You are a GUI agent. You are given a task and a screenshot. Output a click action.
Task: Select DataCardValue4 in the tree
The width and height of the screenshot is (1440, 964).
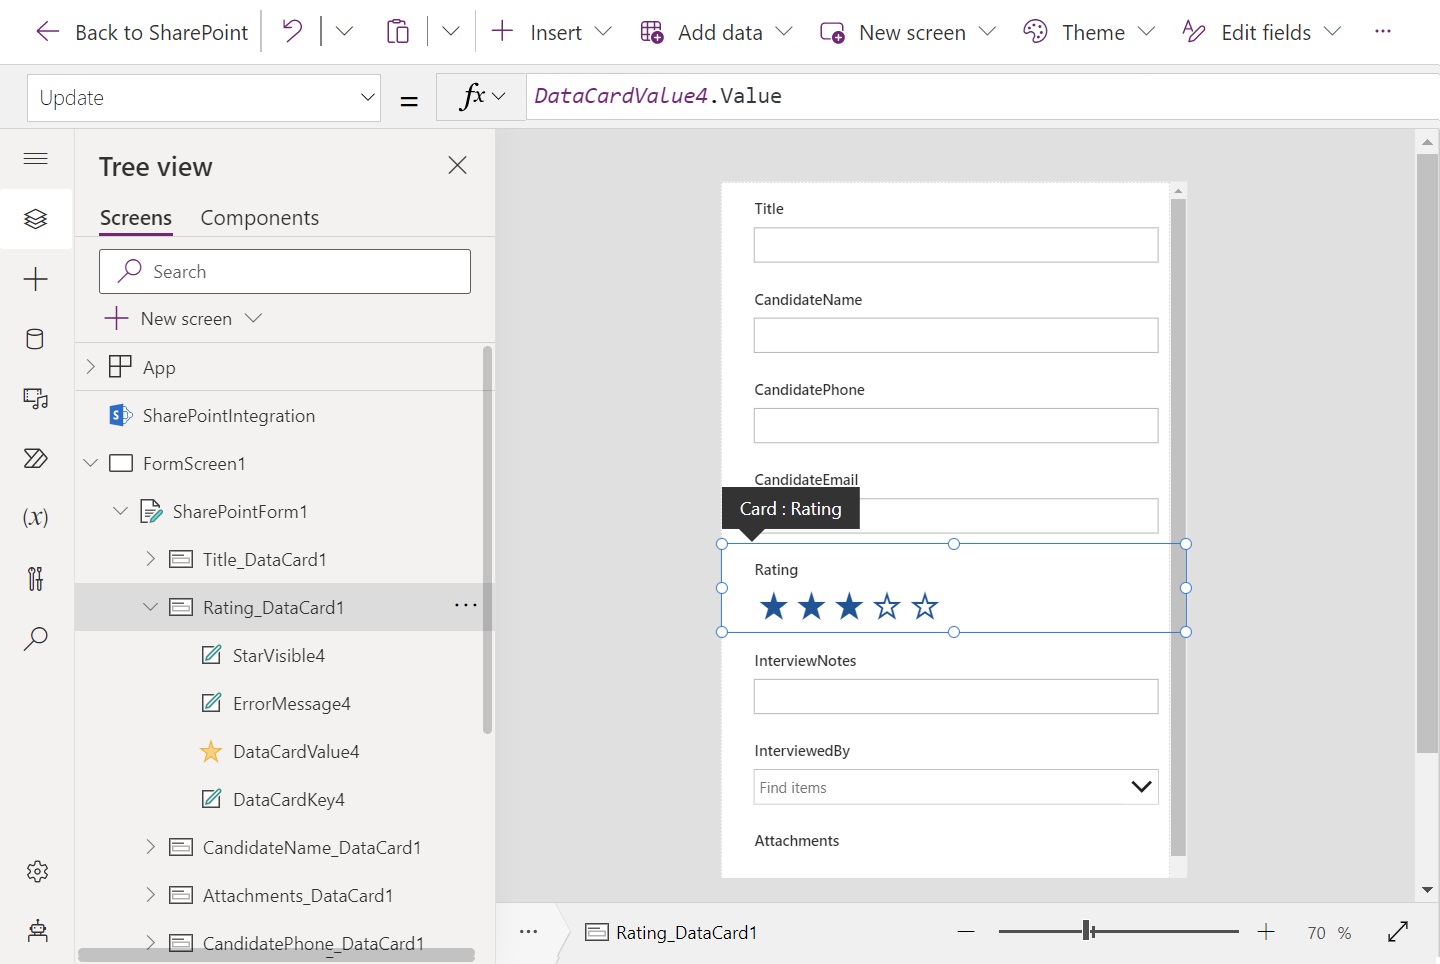[x=295, y=752]
